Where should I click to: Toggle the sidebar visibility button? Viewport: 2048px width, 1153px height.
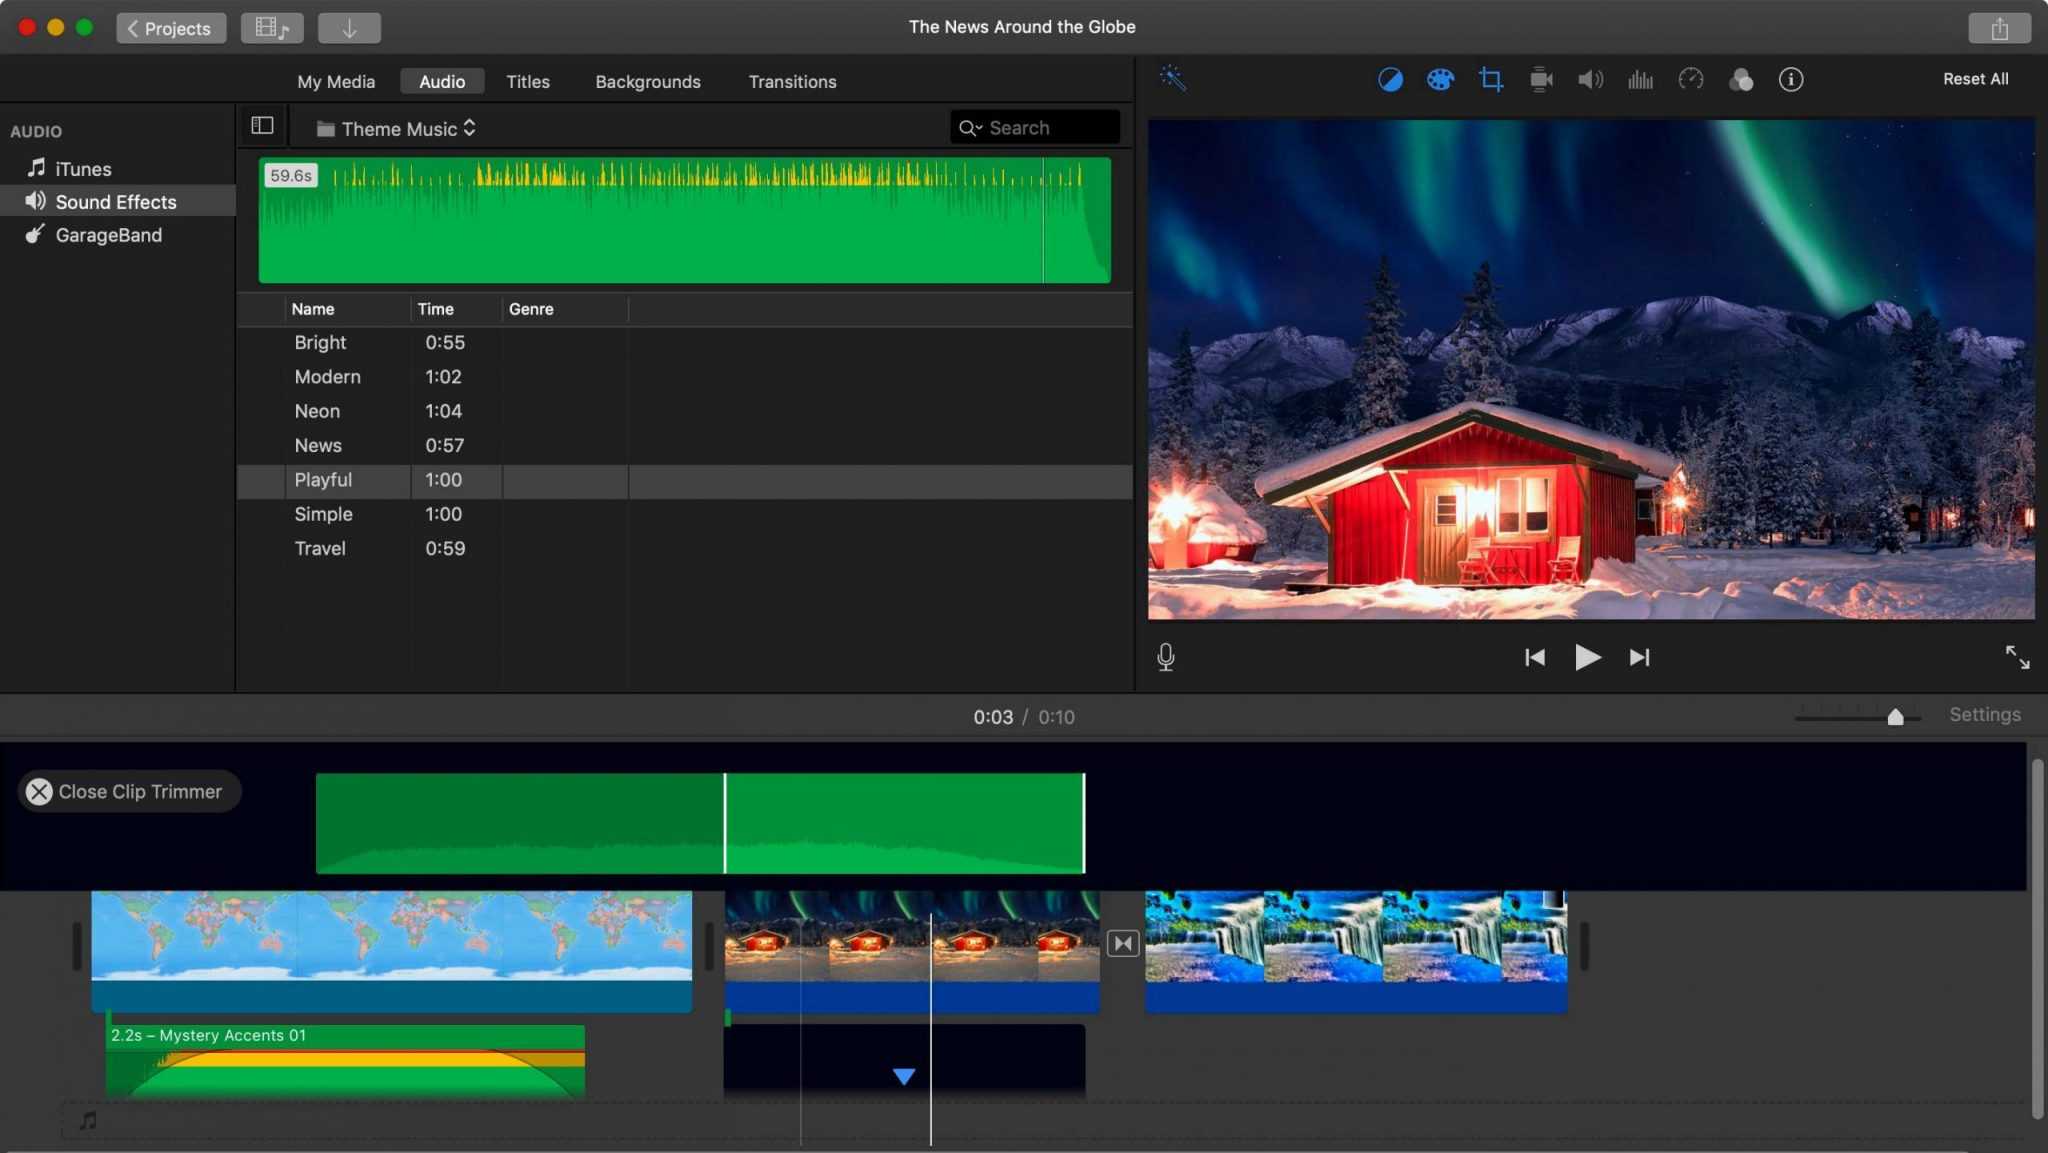pos(262,126)
